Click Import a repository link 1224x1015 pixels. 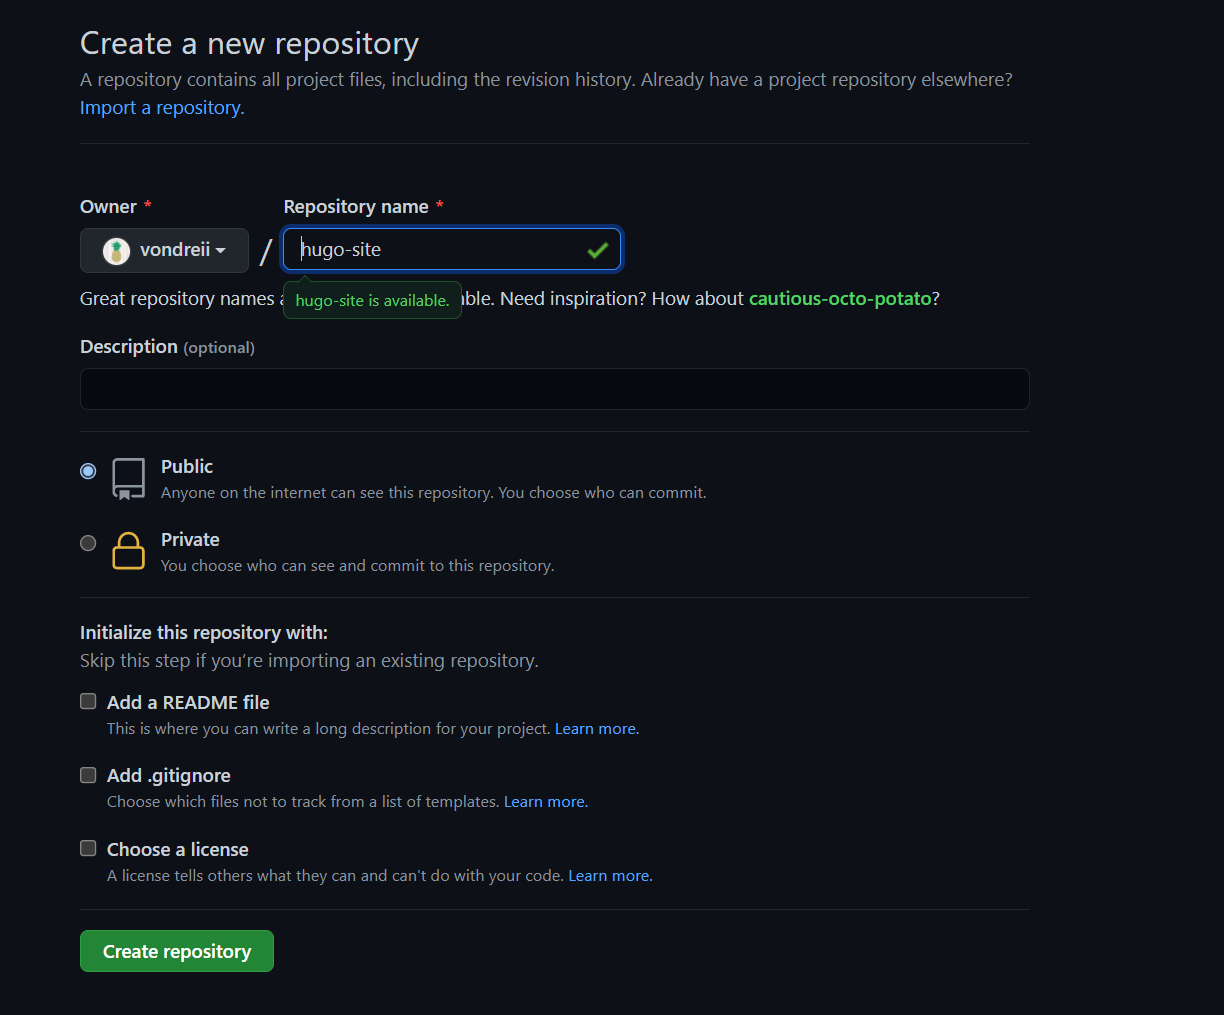click(160, 107)
